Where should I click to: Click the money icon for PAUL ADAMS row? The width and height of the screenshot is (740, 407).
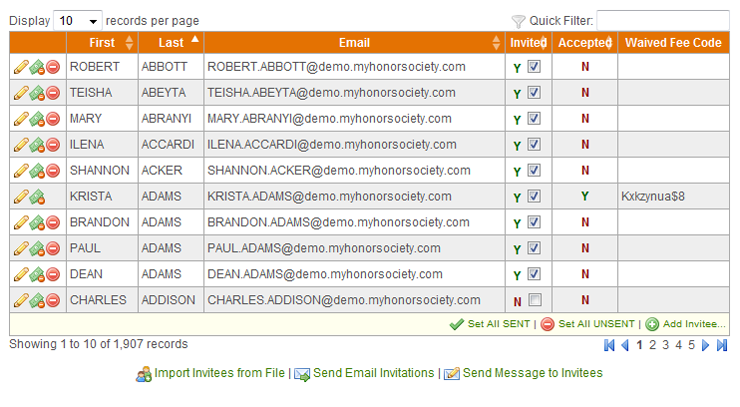tap(37, 248)
